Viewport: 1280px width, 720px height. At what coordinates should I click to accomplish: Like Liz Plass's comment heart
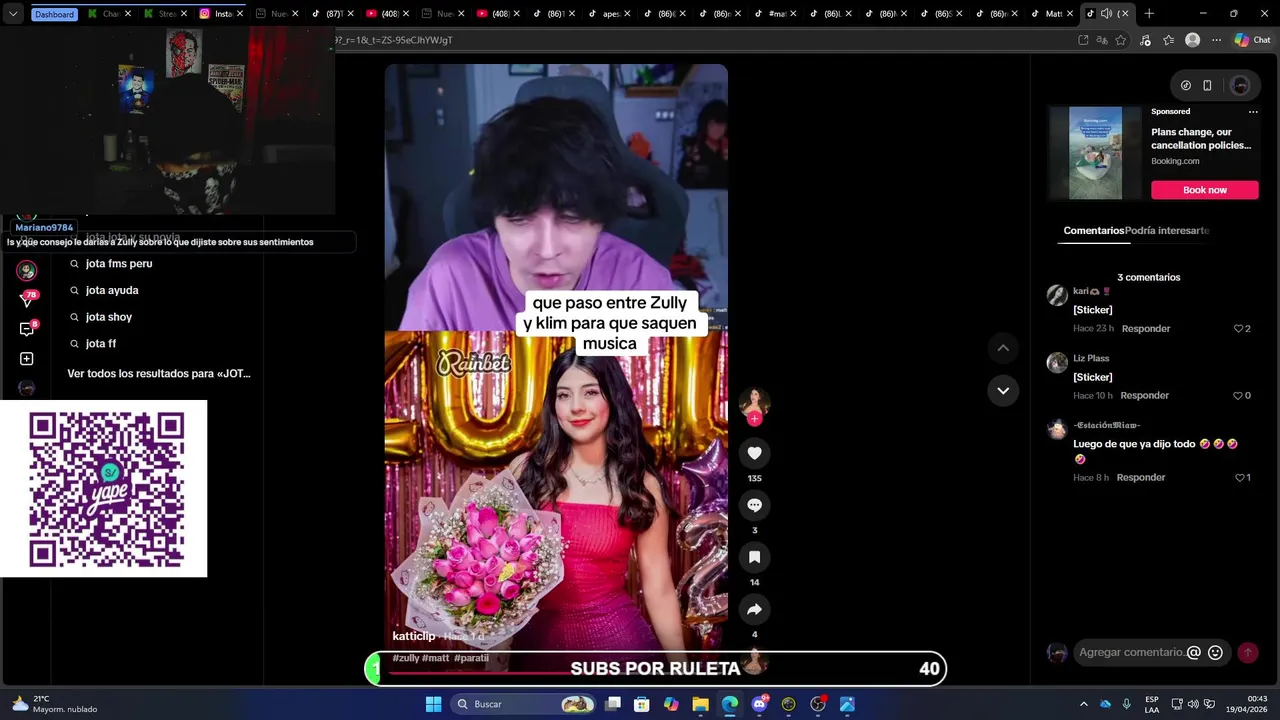1238,396
